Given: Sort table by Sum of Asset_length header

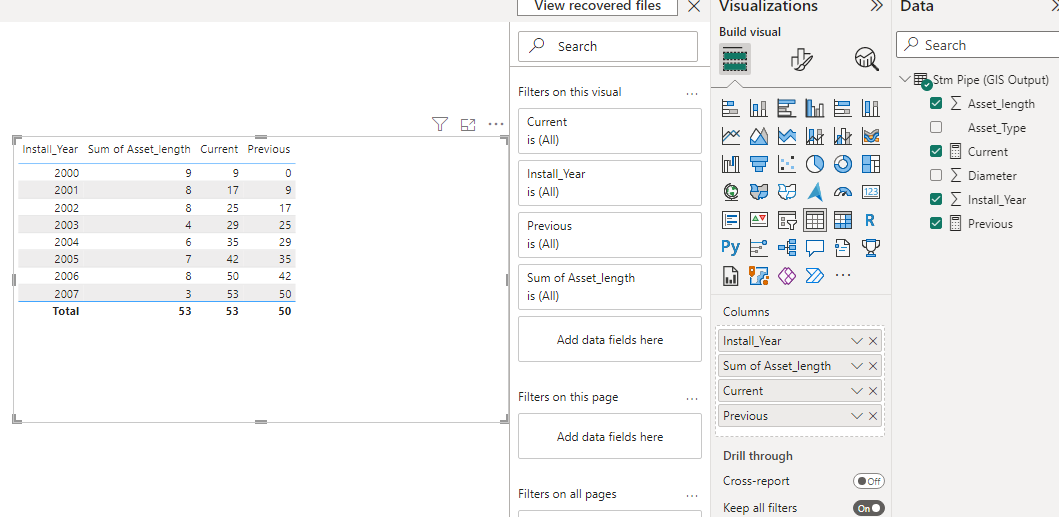Looking at the screenshot, I should [x=139, y=149].
